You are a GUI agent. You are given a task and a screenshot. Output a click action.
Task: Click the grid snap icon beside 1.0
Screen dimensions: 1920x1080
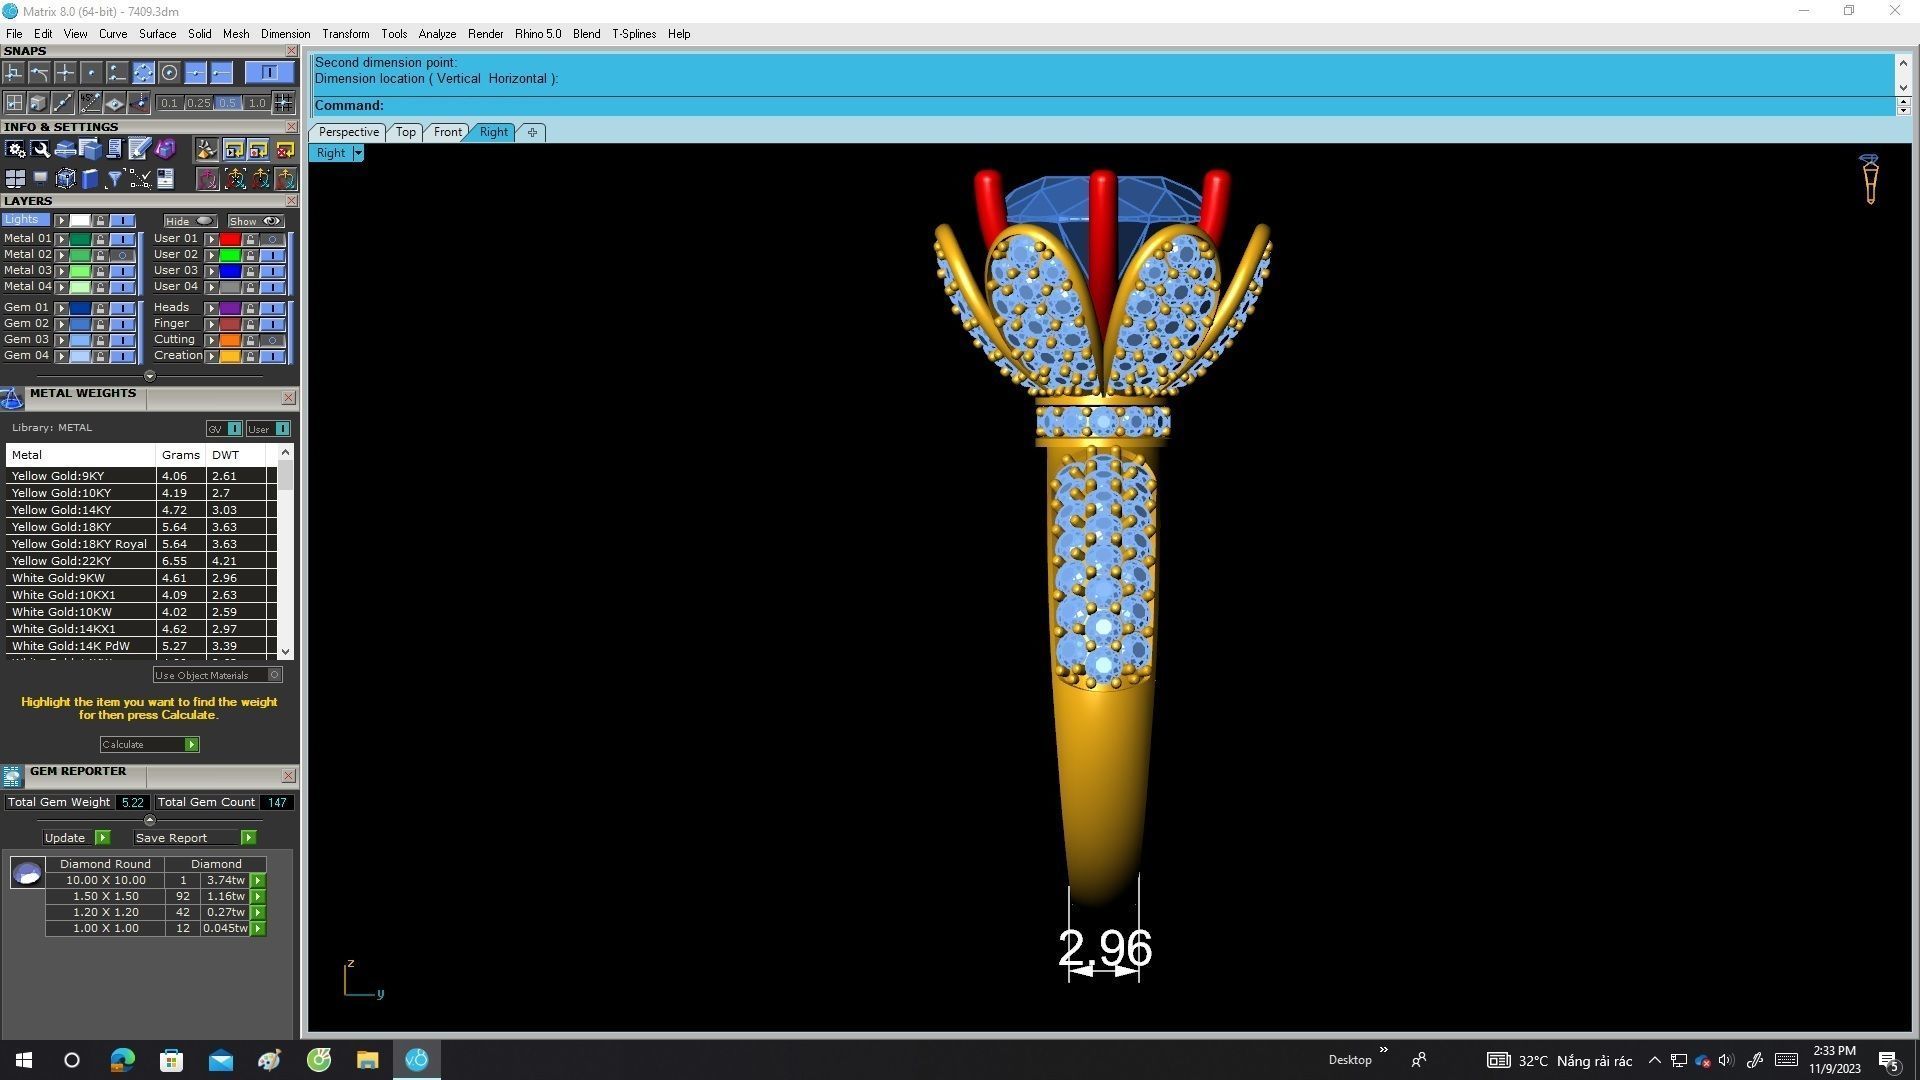pos(283,102)
